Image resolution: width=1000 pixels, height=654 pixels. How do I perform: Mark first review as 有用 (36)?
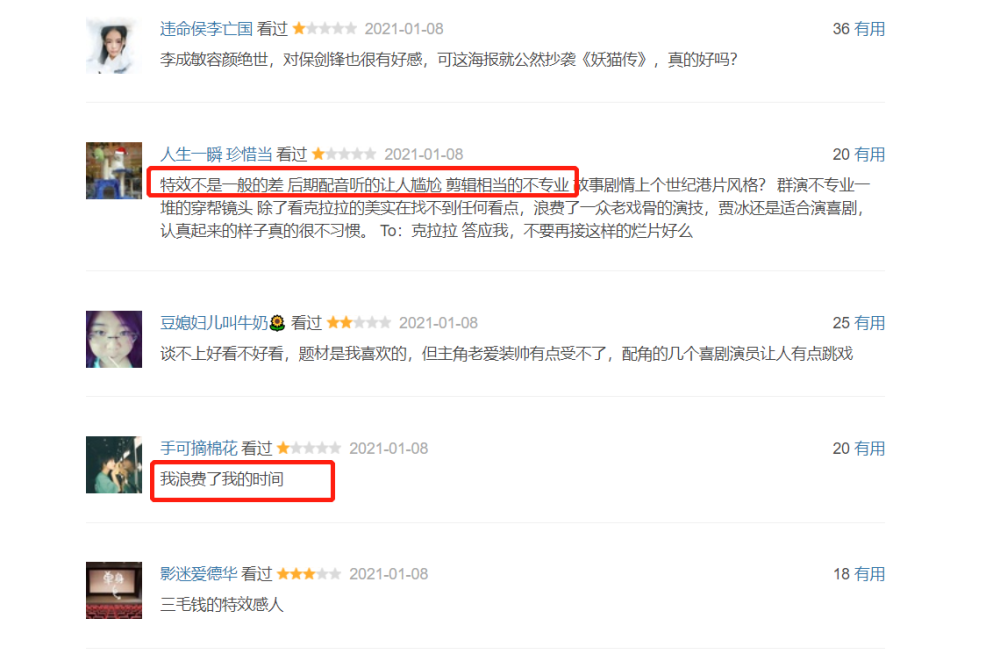pos(869,29)
